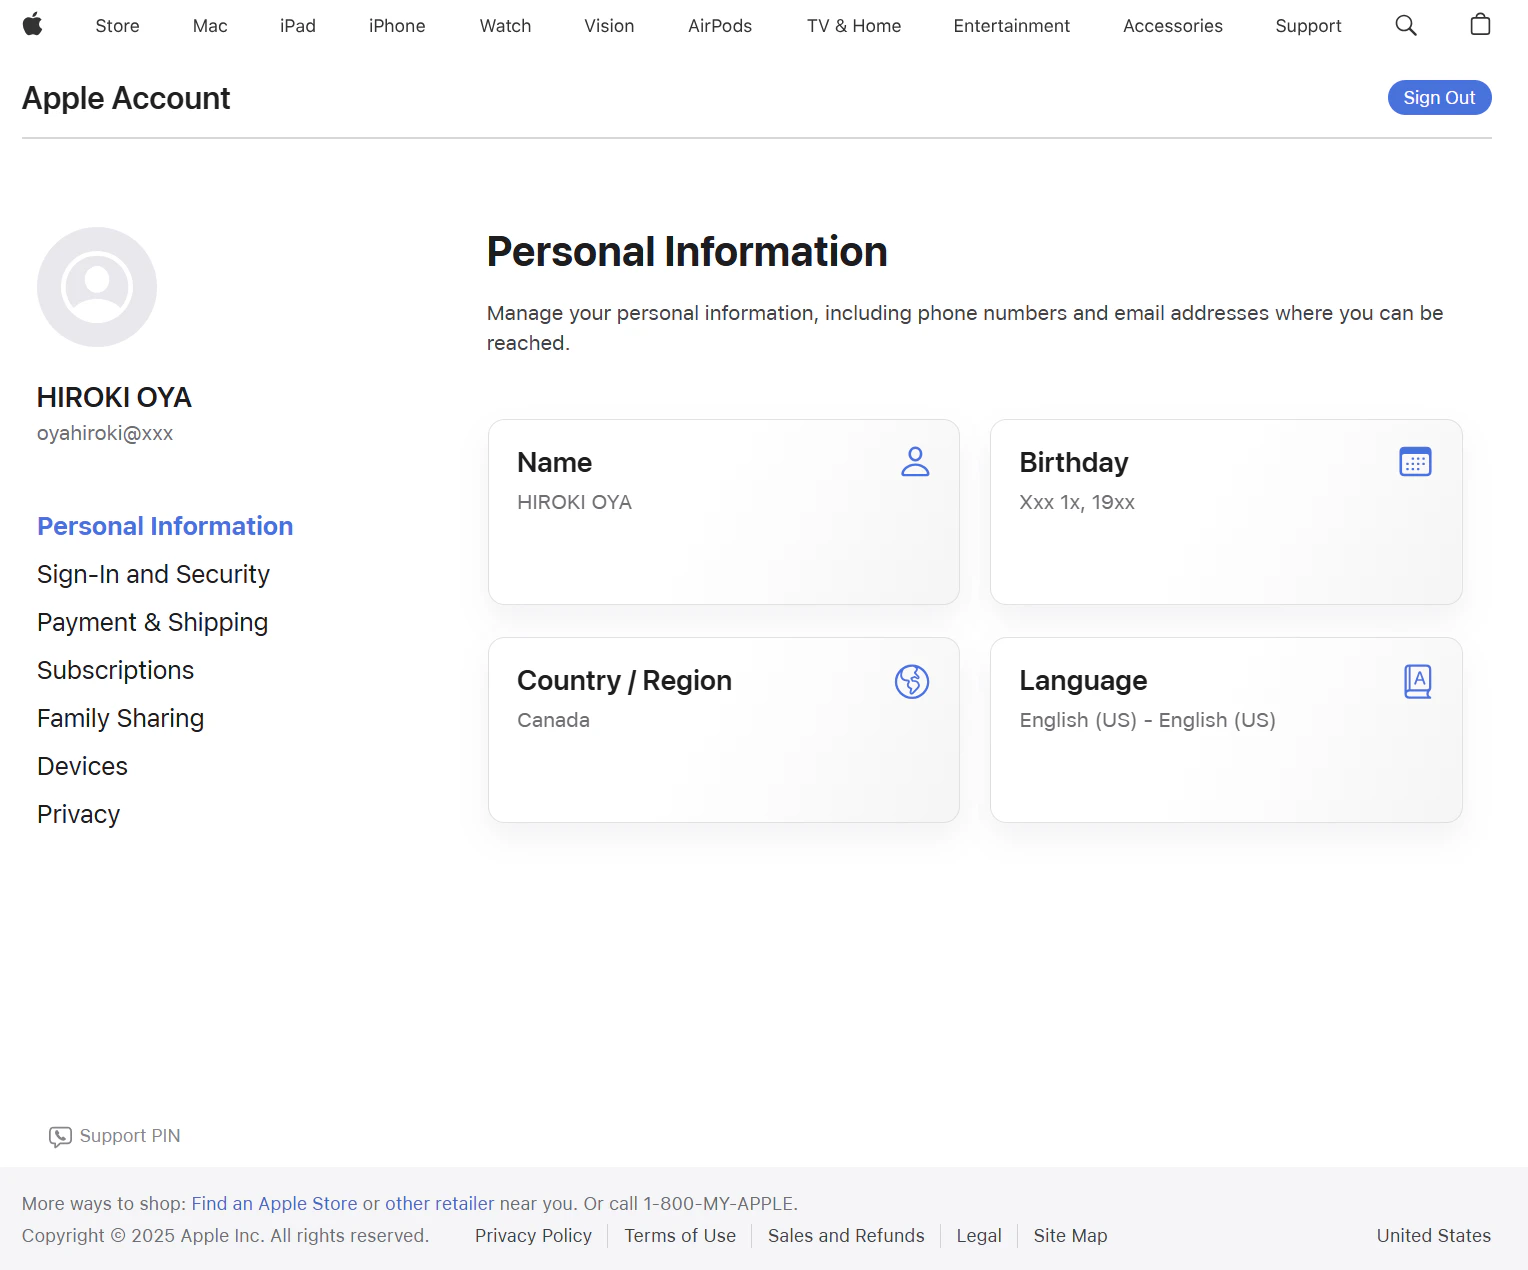Open the Site Map link
The width and height of the screenshot is (1528, 1270).
pos(1070,1236)
